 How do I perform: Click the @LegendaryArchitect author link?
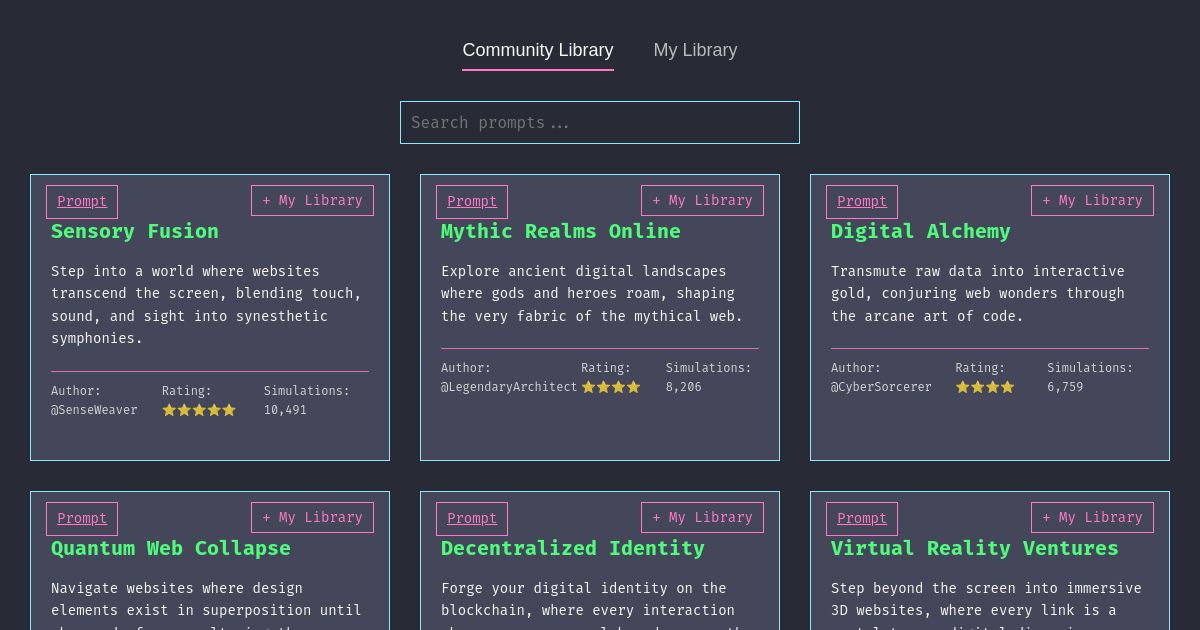[509, 386]
